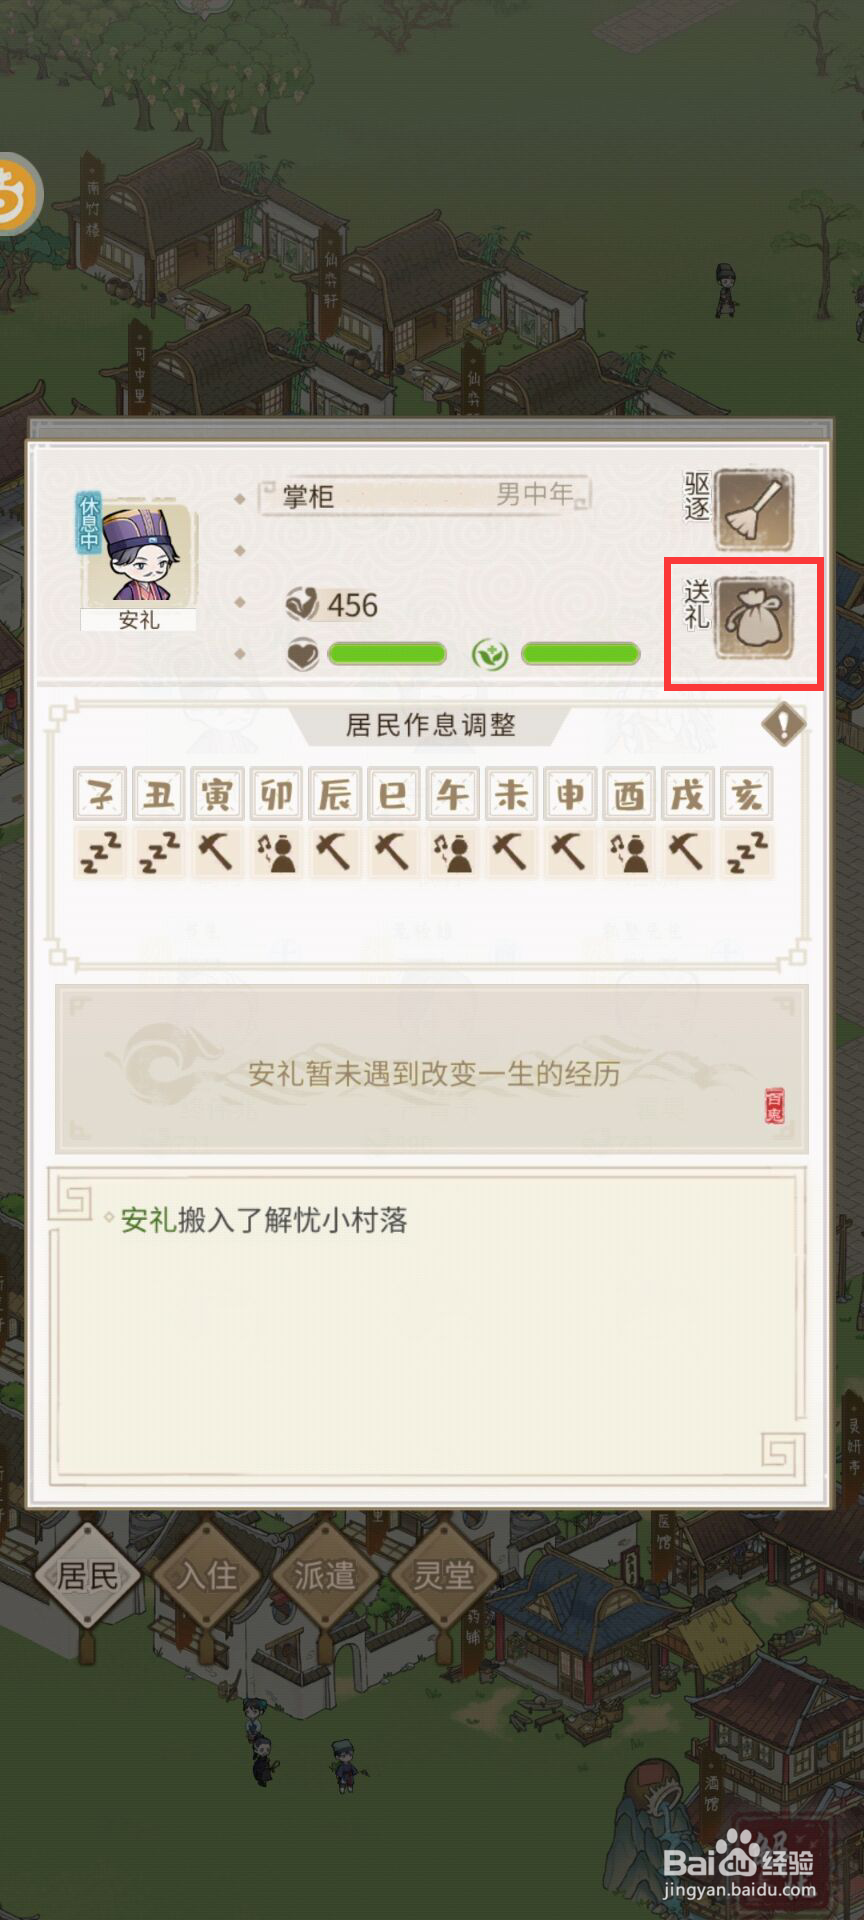Screen dimensions: 864x1920
Task: Tap the 安礼 life experience banner
Action: tap(432, 1070)
